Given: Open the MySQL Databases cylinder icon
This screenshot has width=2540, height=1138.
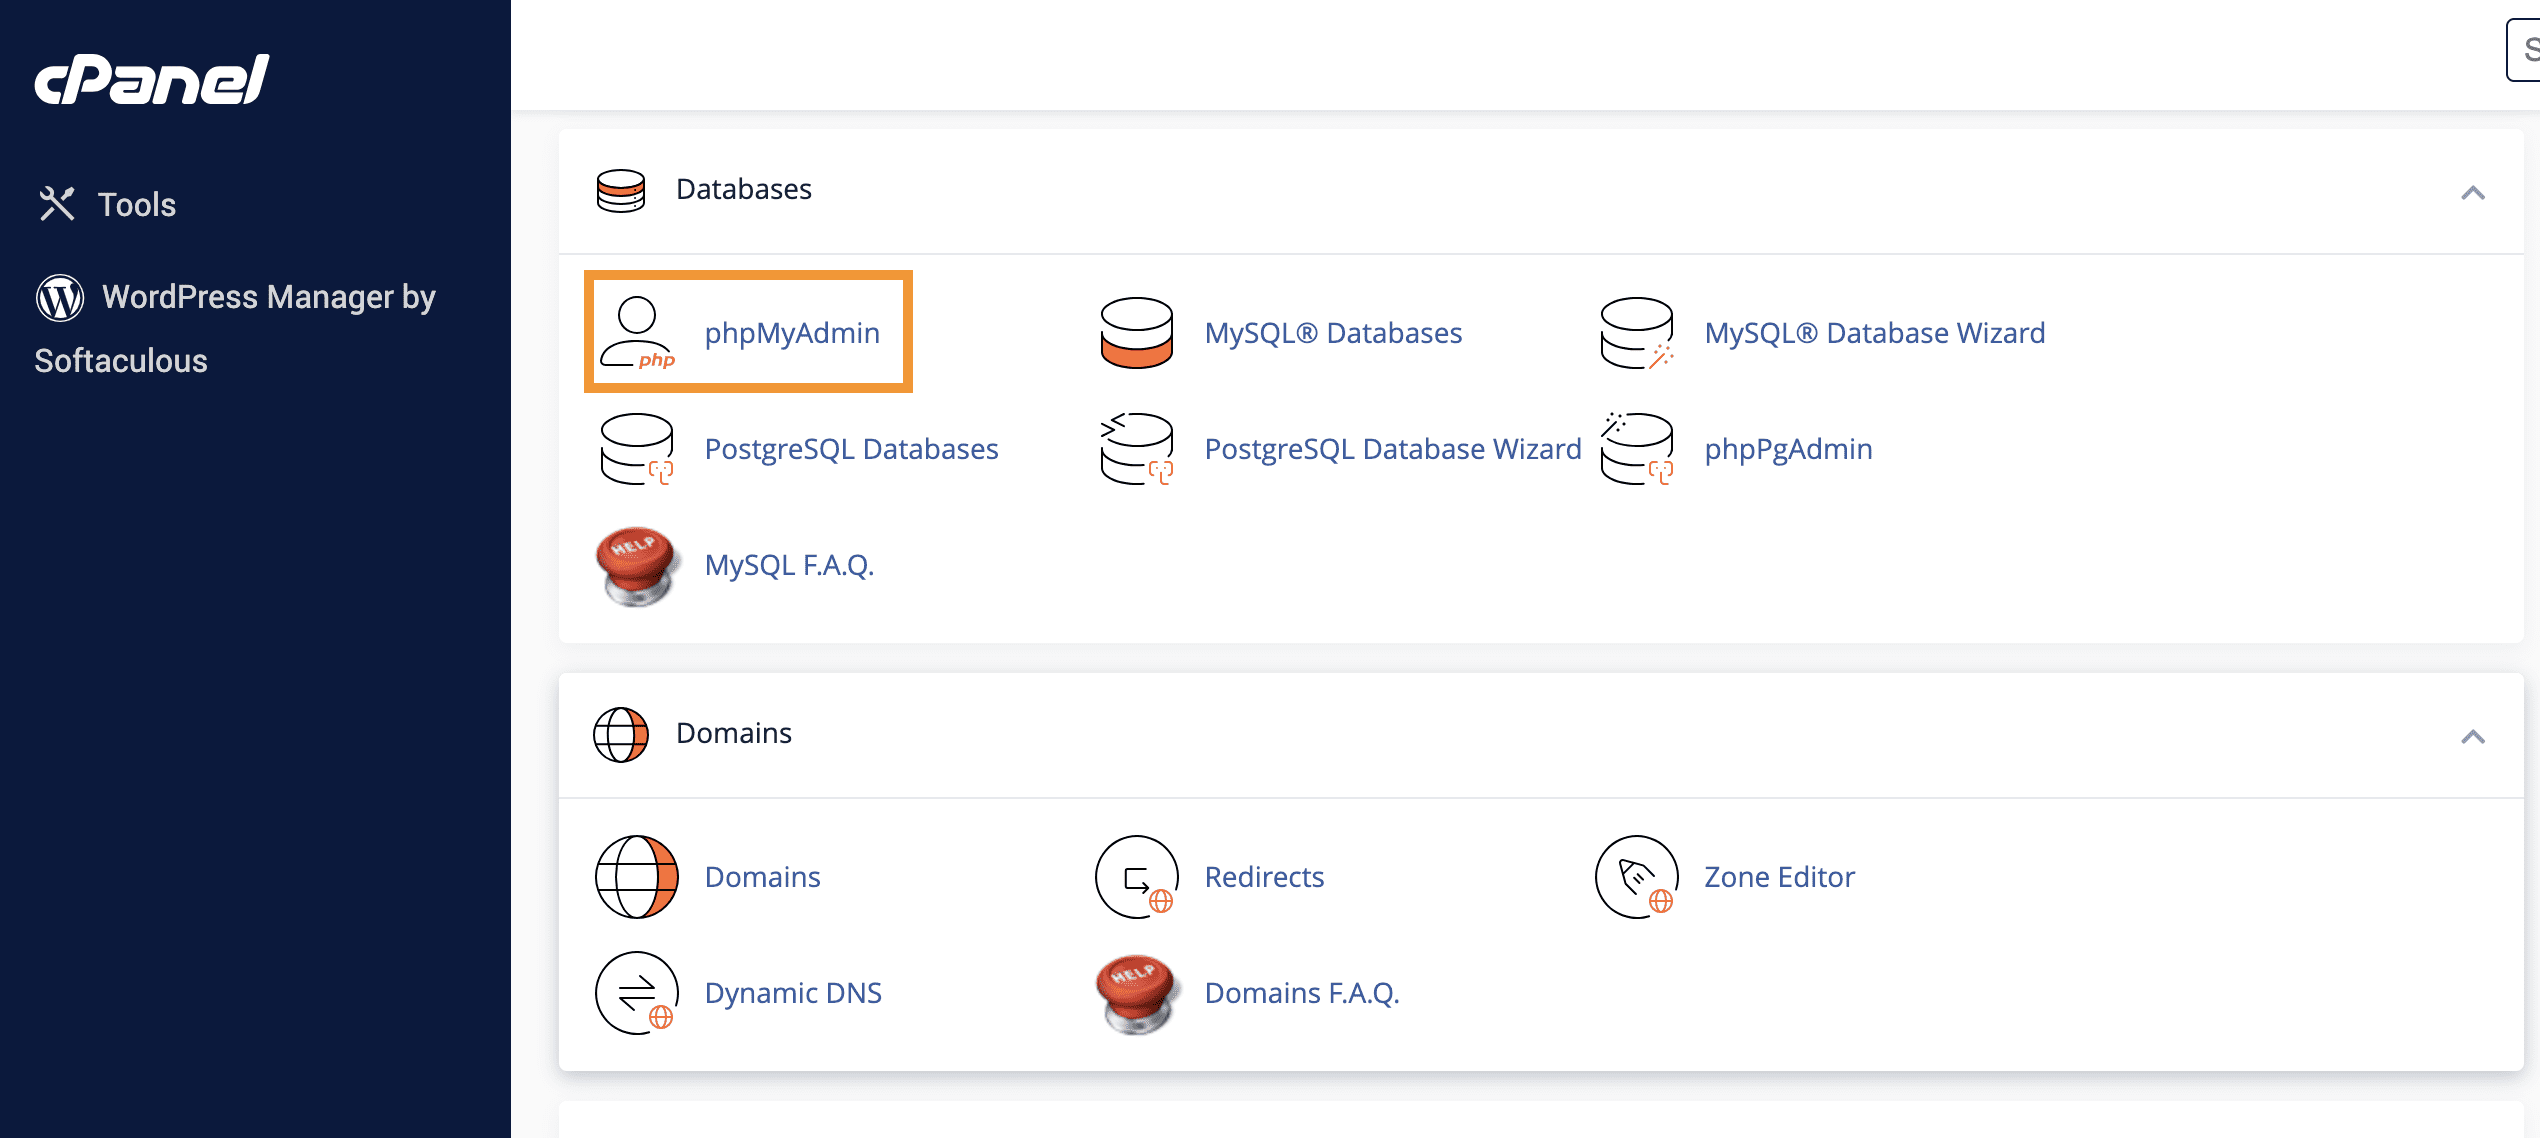Looking at the screenshot, I should pyautogui.click(x=1136, y=333).
